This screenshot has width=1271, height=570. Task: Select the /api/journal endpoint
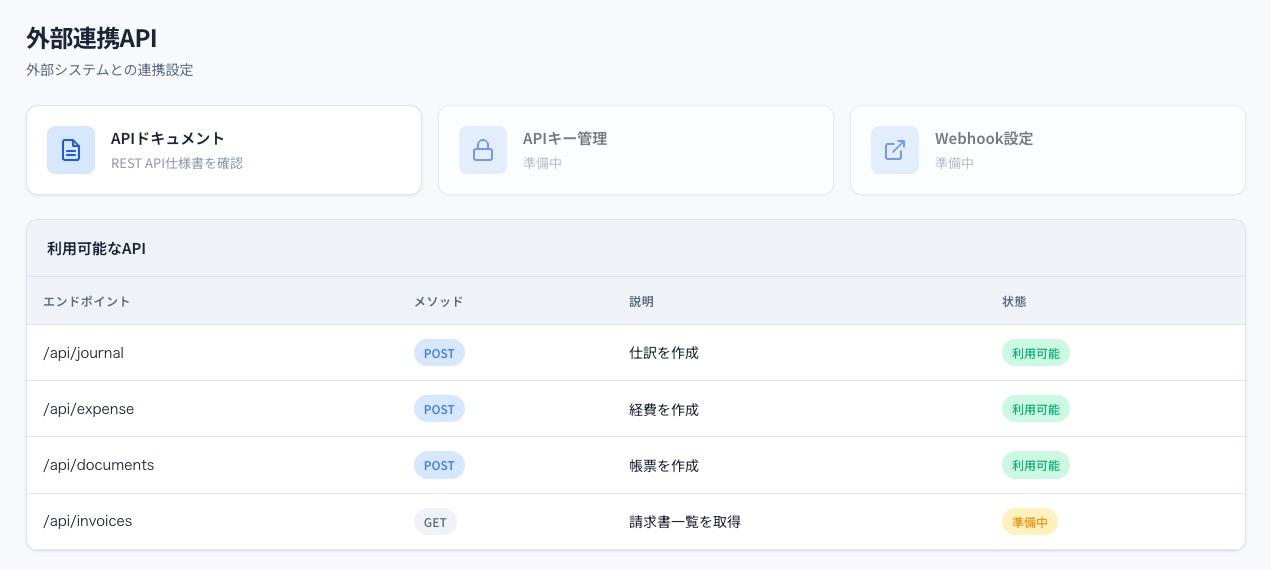84,353
